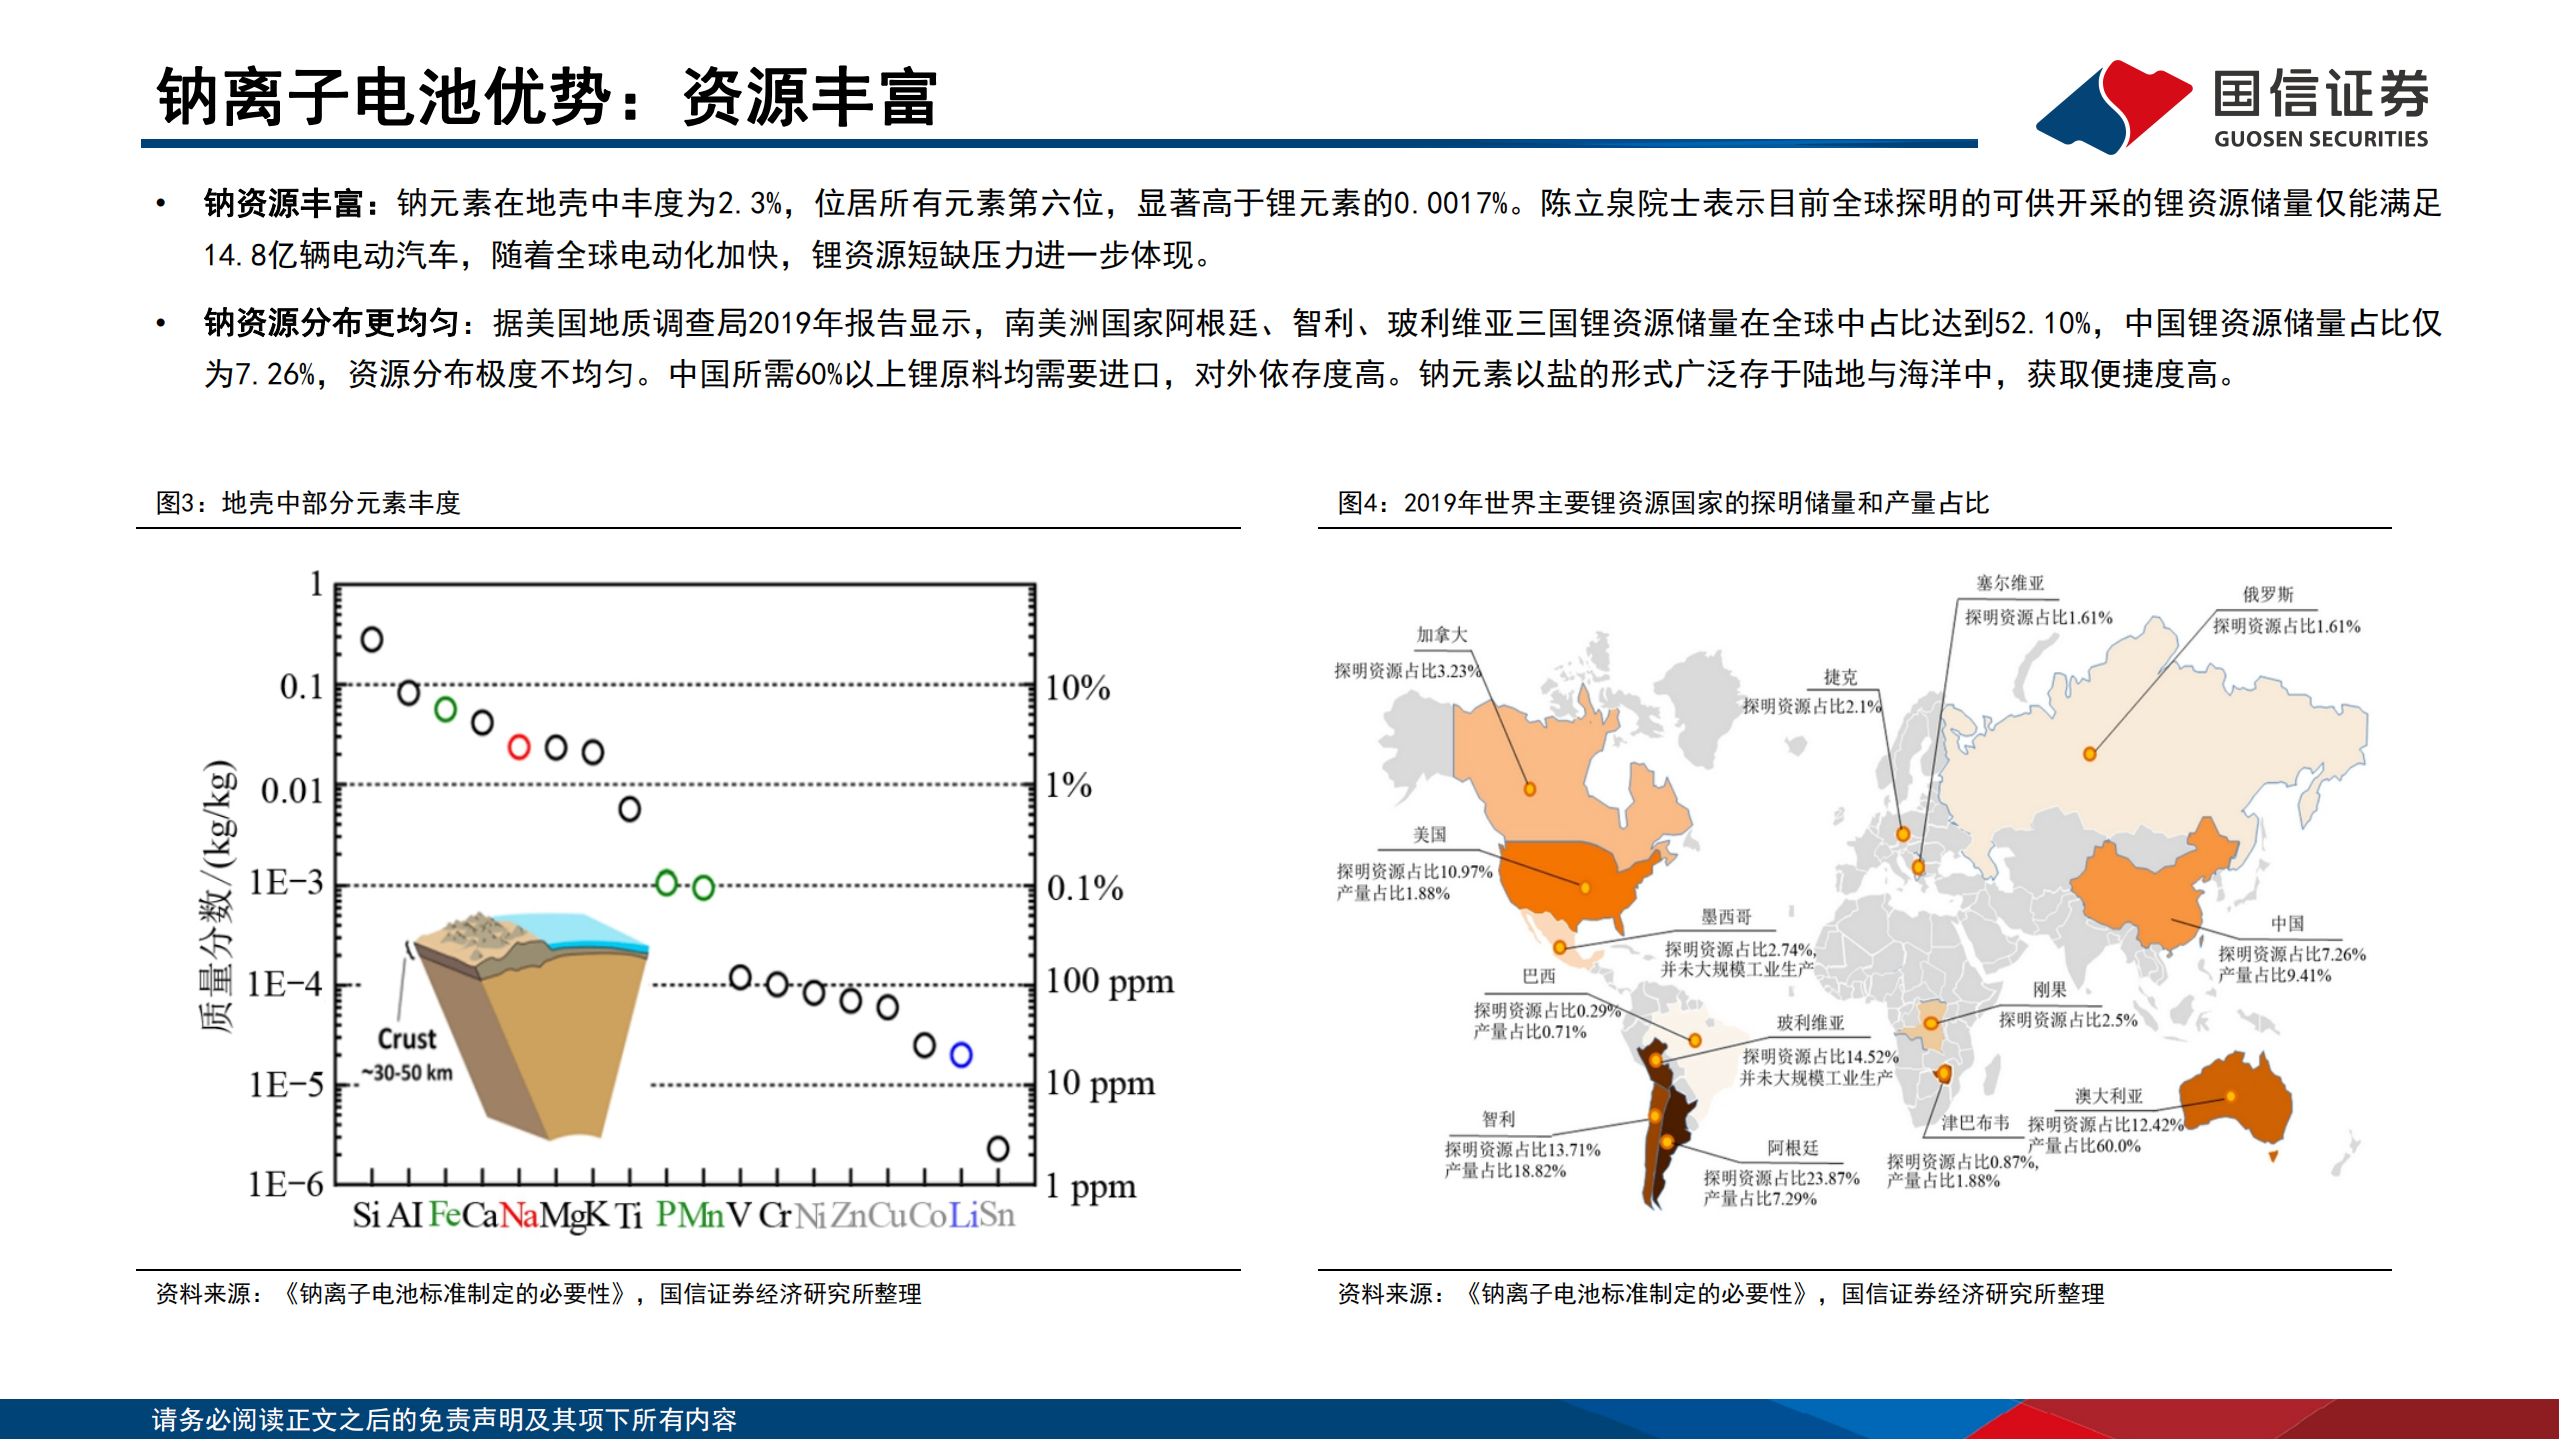Click the Guosen Securities logo icon
The width and height of the screenshot is (2559, 1439).
(x=2122, y=103)
